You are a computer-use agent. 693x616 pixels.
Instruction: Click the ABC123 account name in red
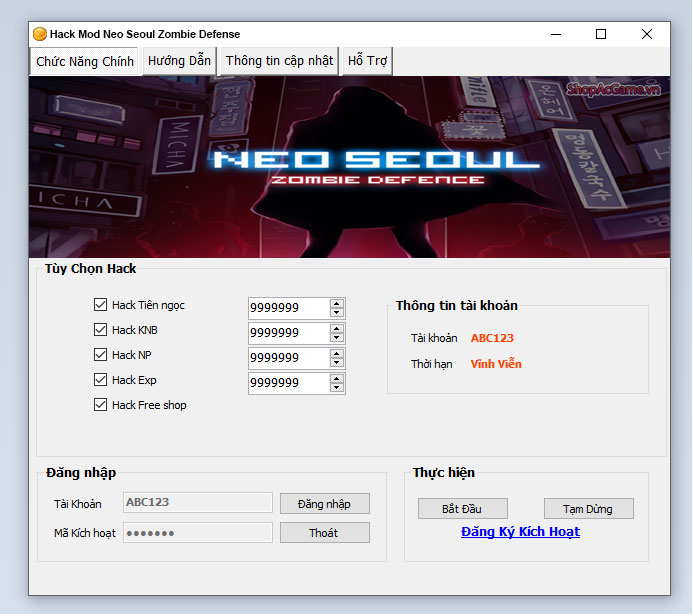492,338
